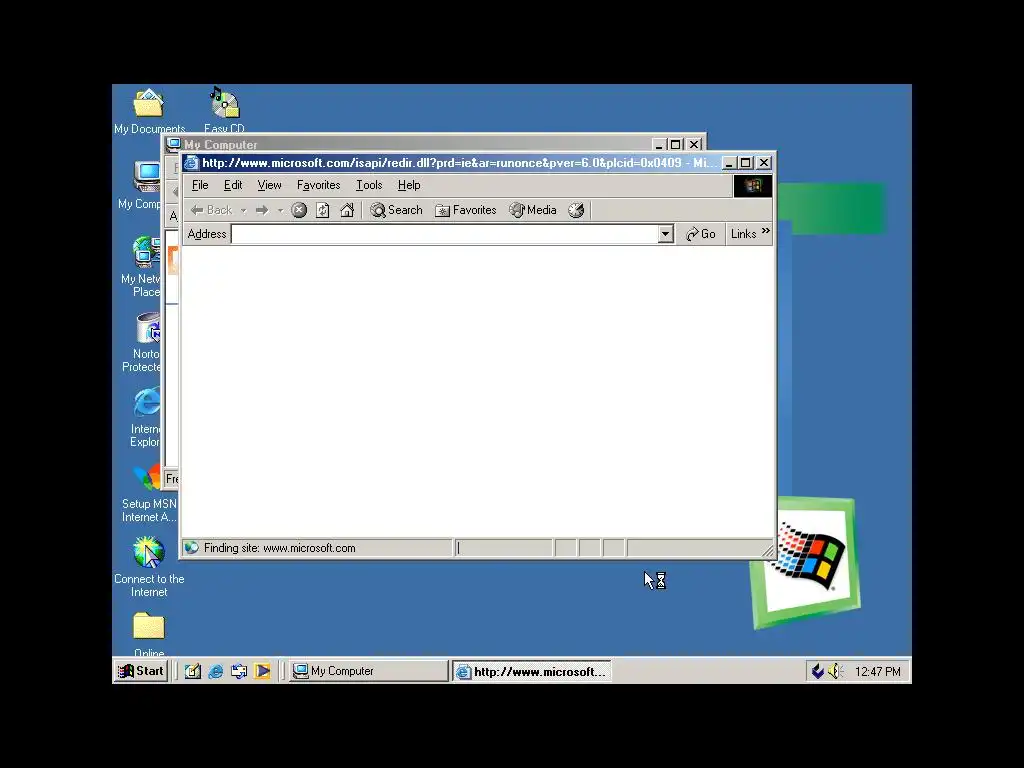1024x768 pixels.
Task: Launch Outlook Express from quick launch
Action: 239,671
